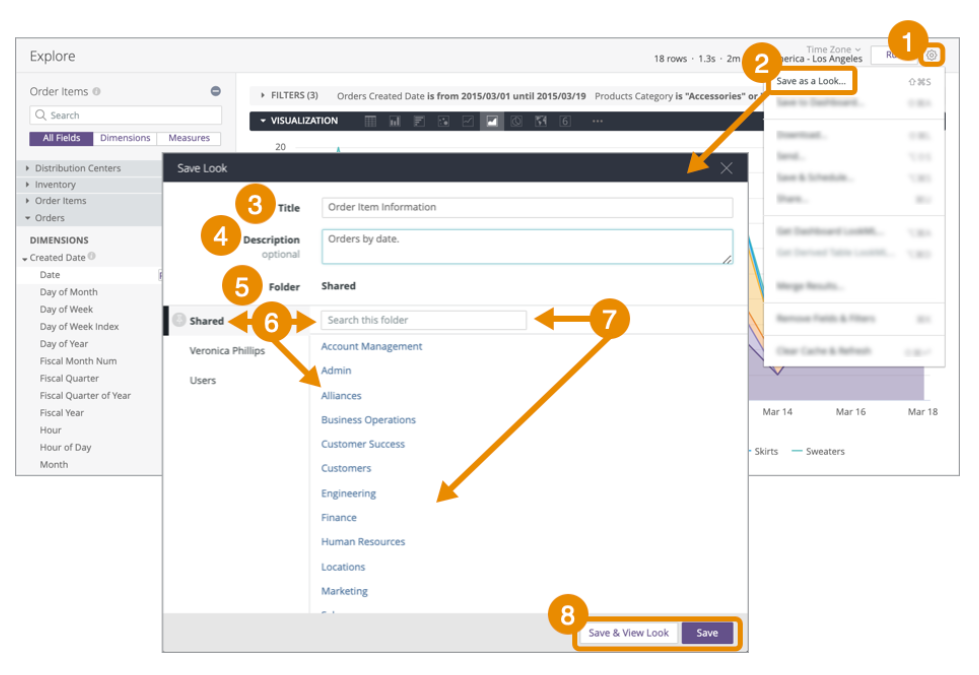Viewport: 979px width, 675px height.
Task: Click the purple Save button
Action: tap(707, 633)
